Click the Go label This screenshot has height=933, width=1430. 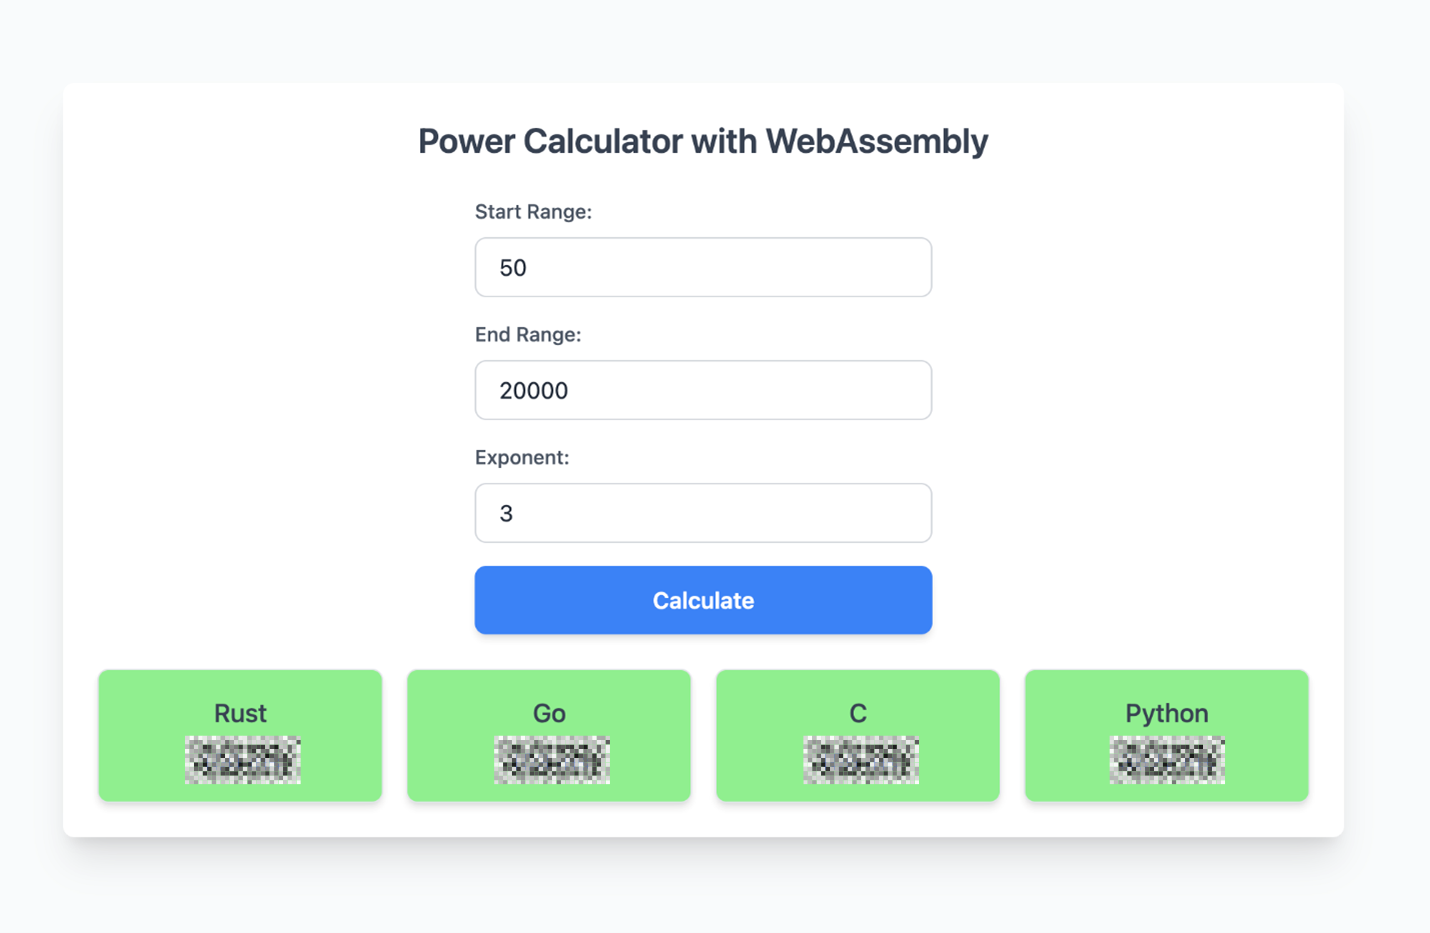[x=549, y=713]
